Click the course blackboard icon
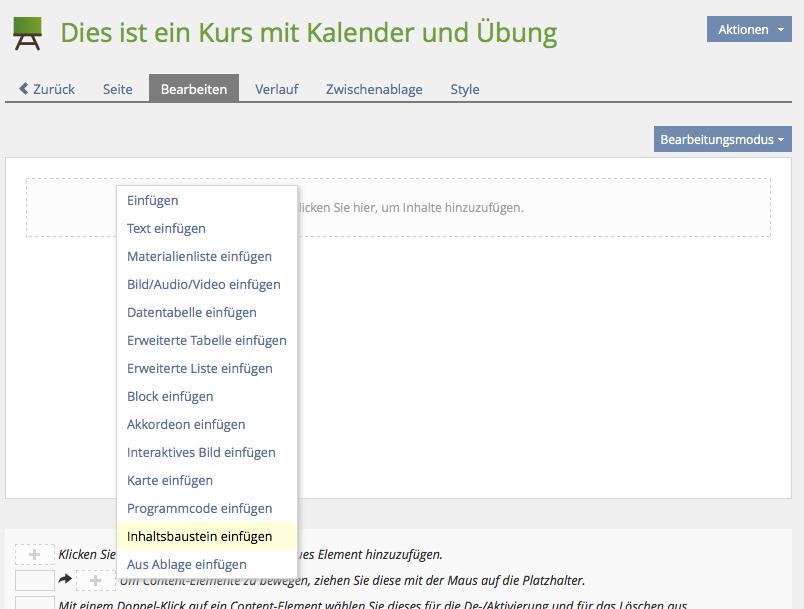The width and height of the screenshot is (804, 609). (x=27, y=34)
